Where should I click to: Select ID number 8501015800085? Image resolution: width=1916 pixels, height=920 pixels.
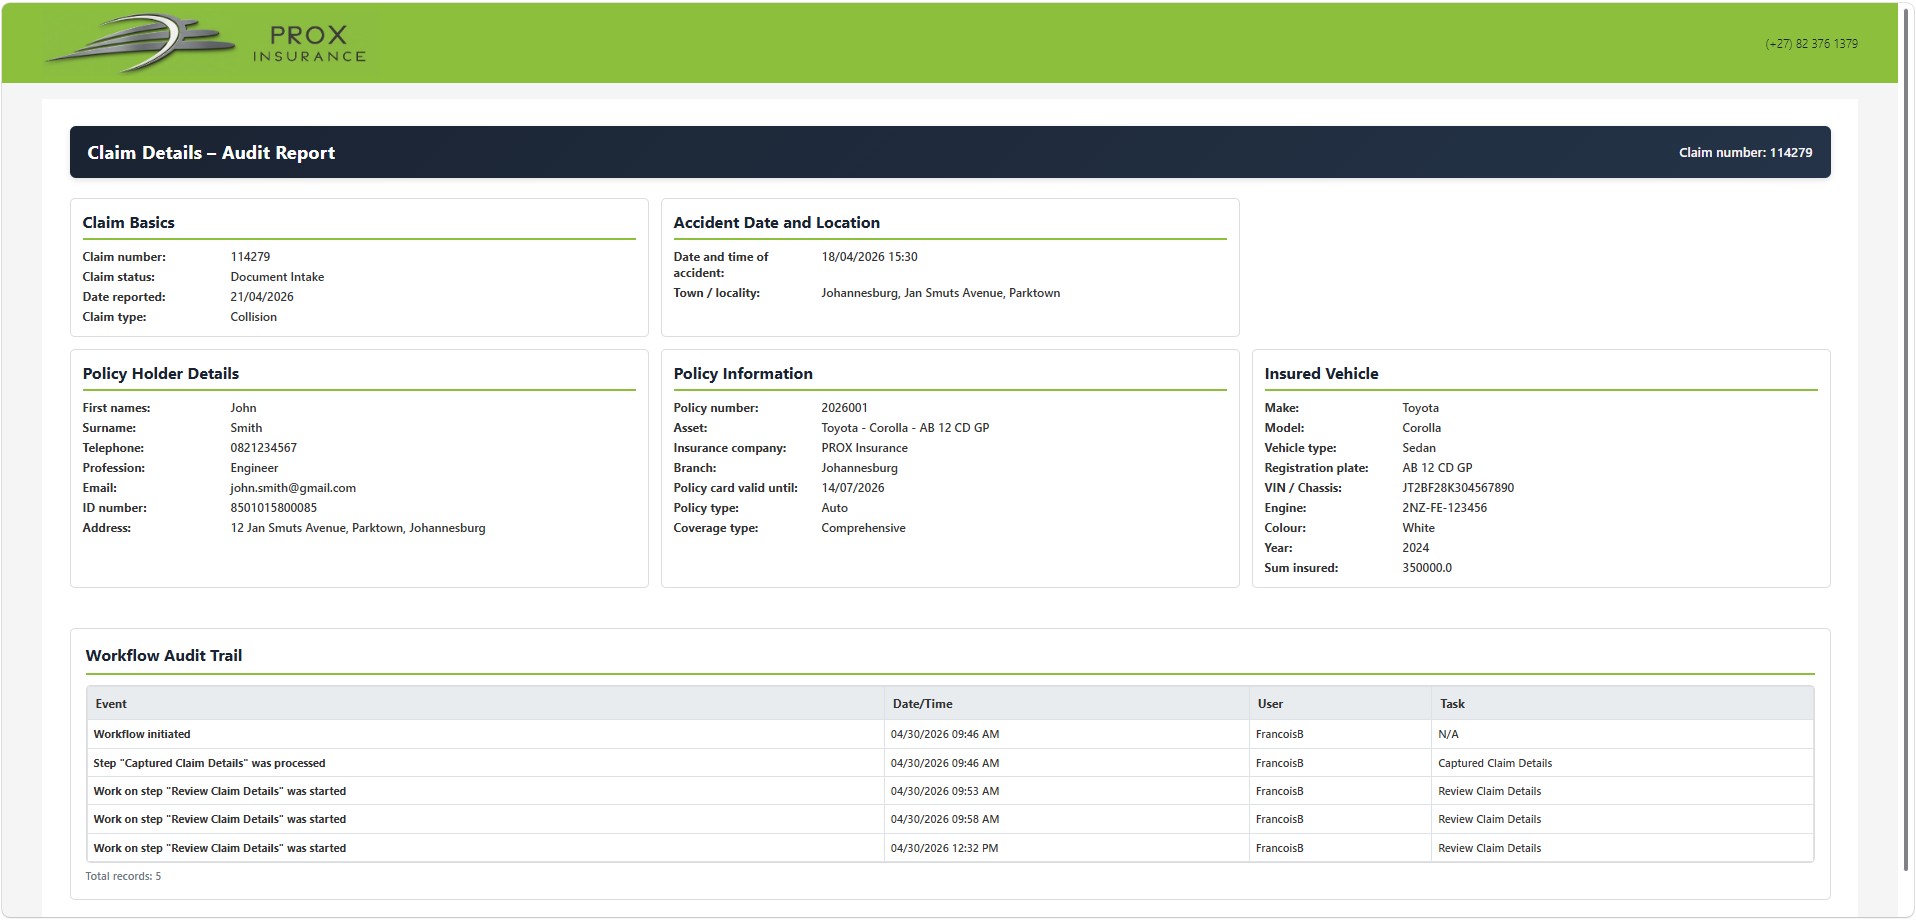[x=273, y=508]
